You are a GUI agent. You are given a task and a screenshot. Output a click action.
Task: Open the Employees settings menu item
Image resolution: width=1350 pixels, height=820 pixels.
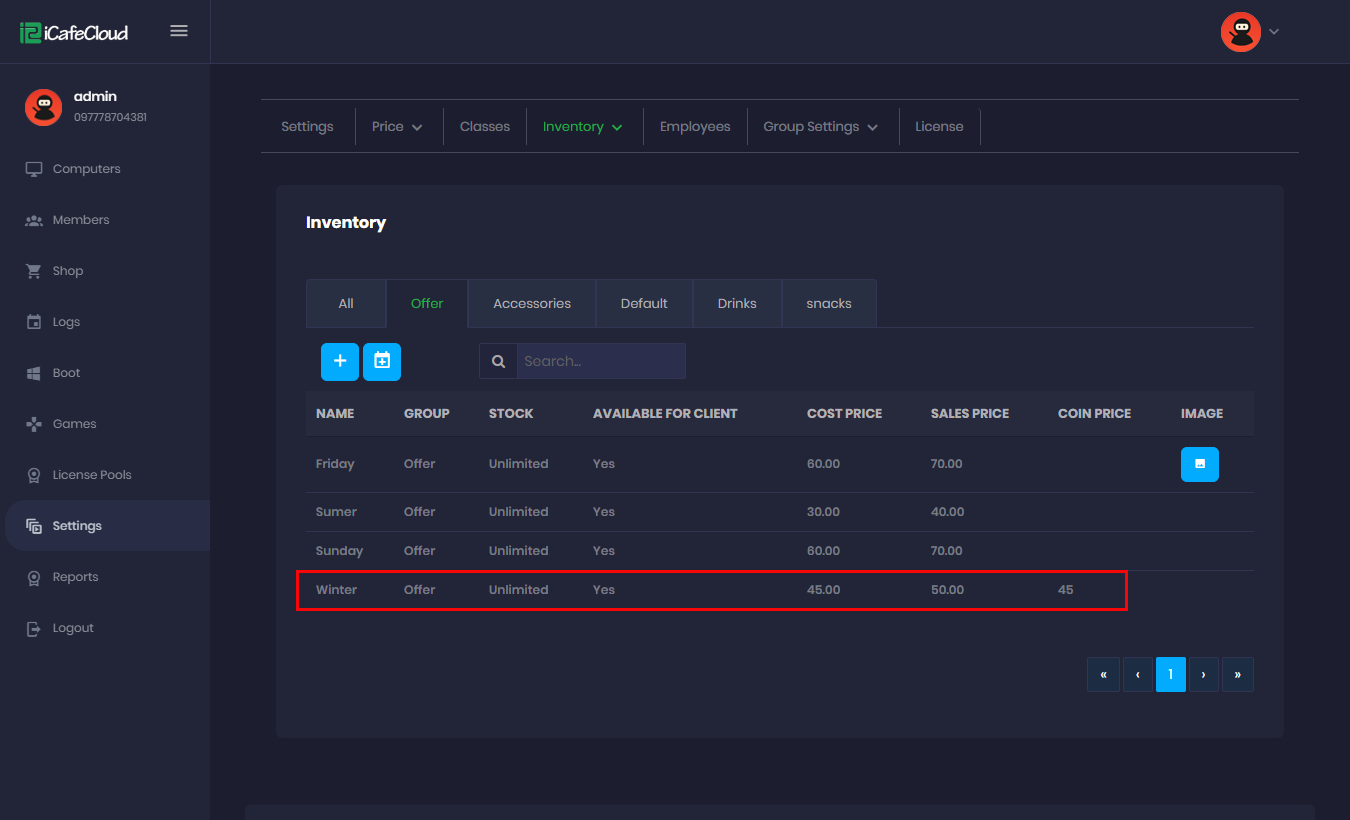695,127
